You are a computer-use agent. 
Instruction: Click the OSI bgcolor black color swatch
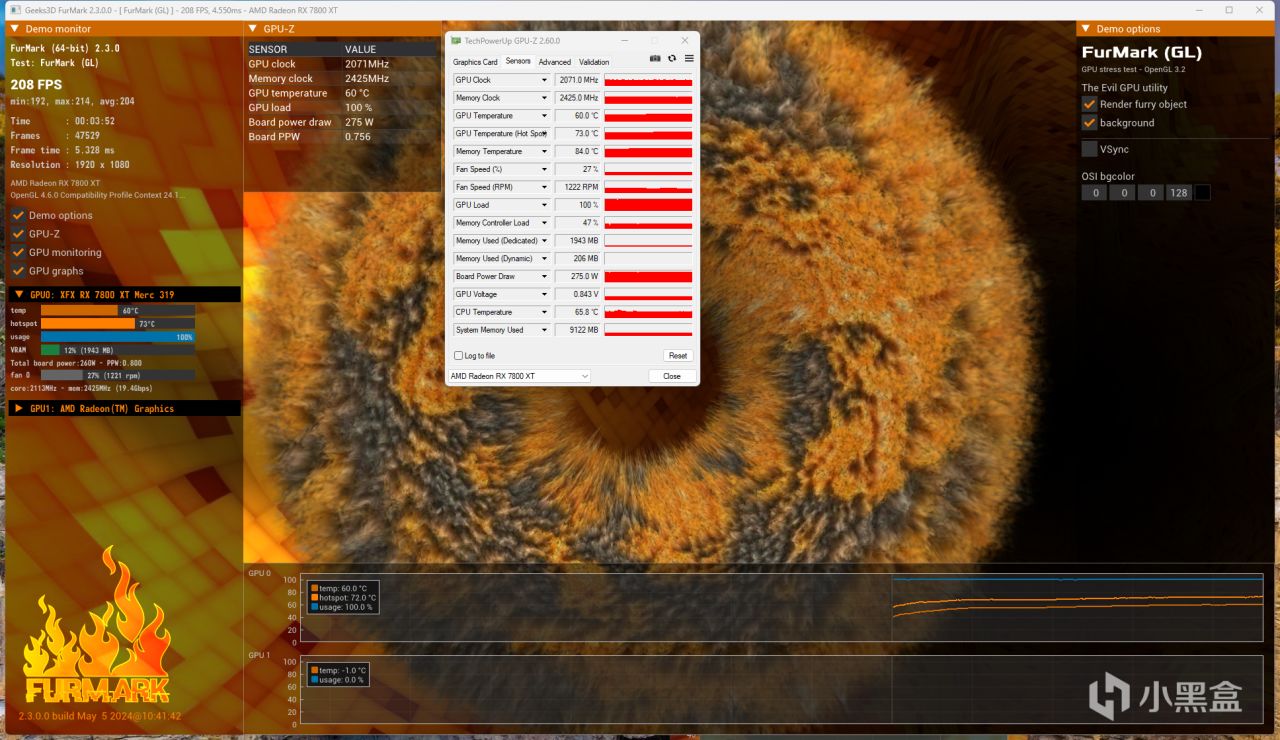pyautogui.click(x=1203, y=193)
